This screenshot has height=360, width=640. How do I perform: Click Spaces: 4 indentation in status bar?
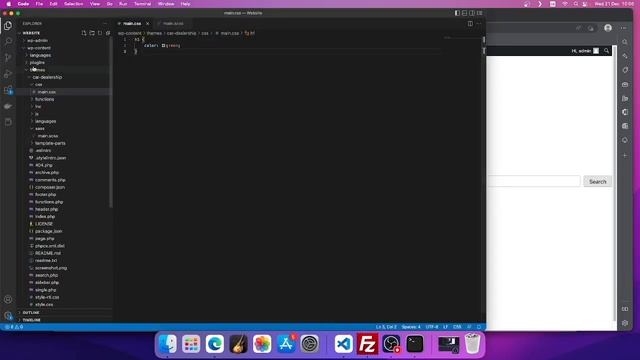coord(411,327)
